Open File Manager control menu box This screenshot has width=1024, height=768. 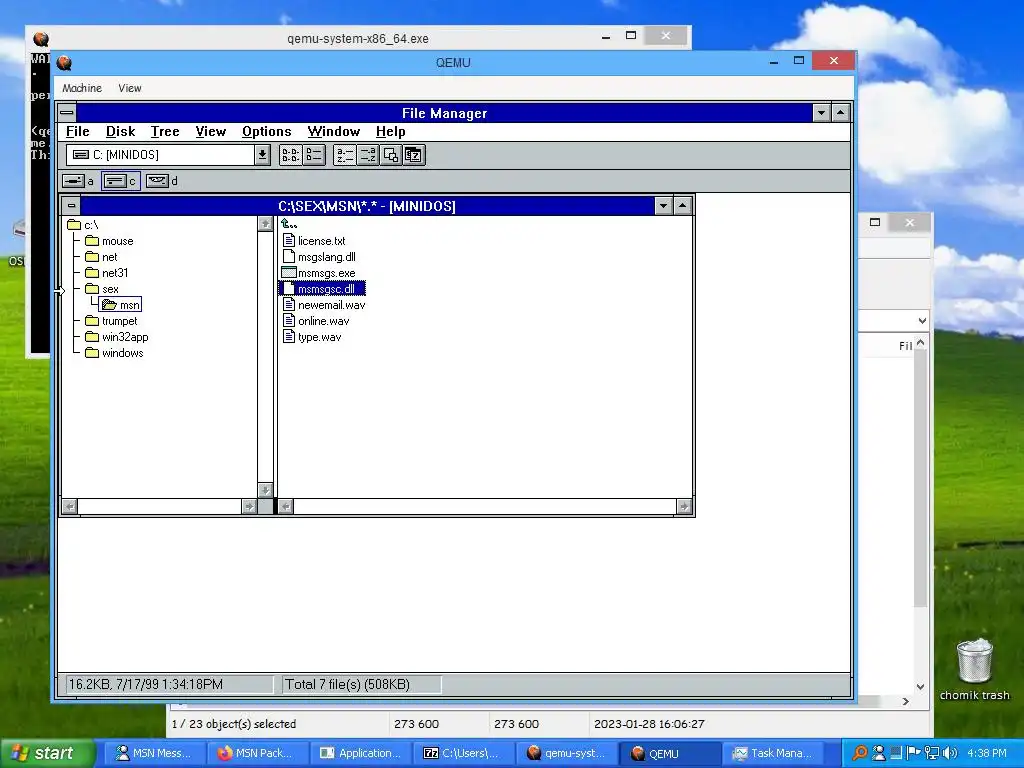pyautogui.click(x=67, y=112)
